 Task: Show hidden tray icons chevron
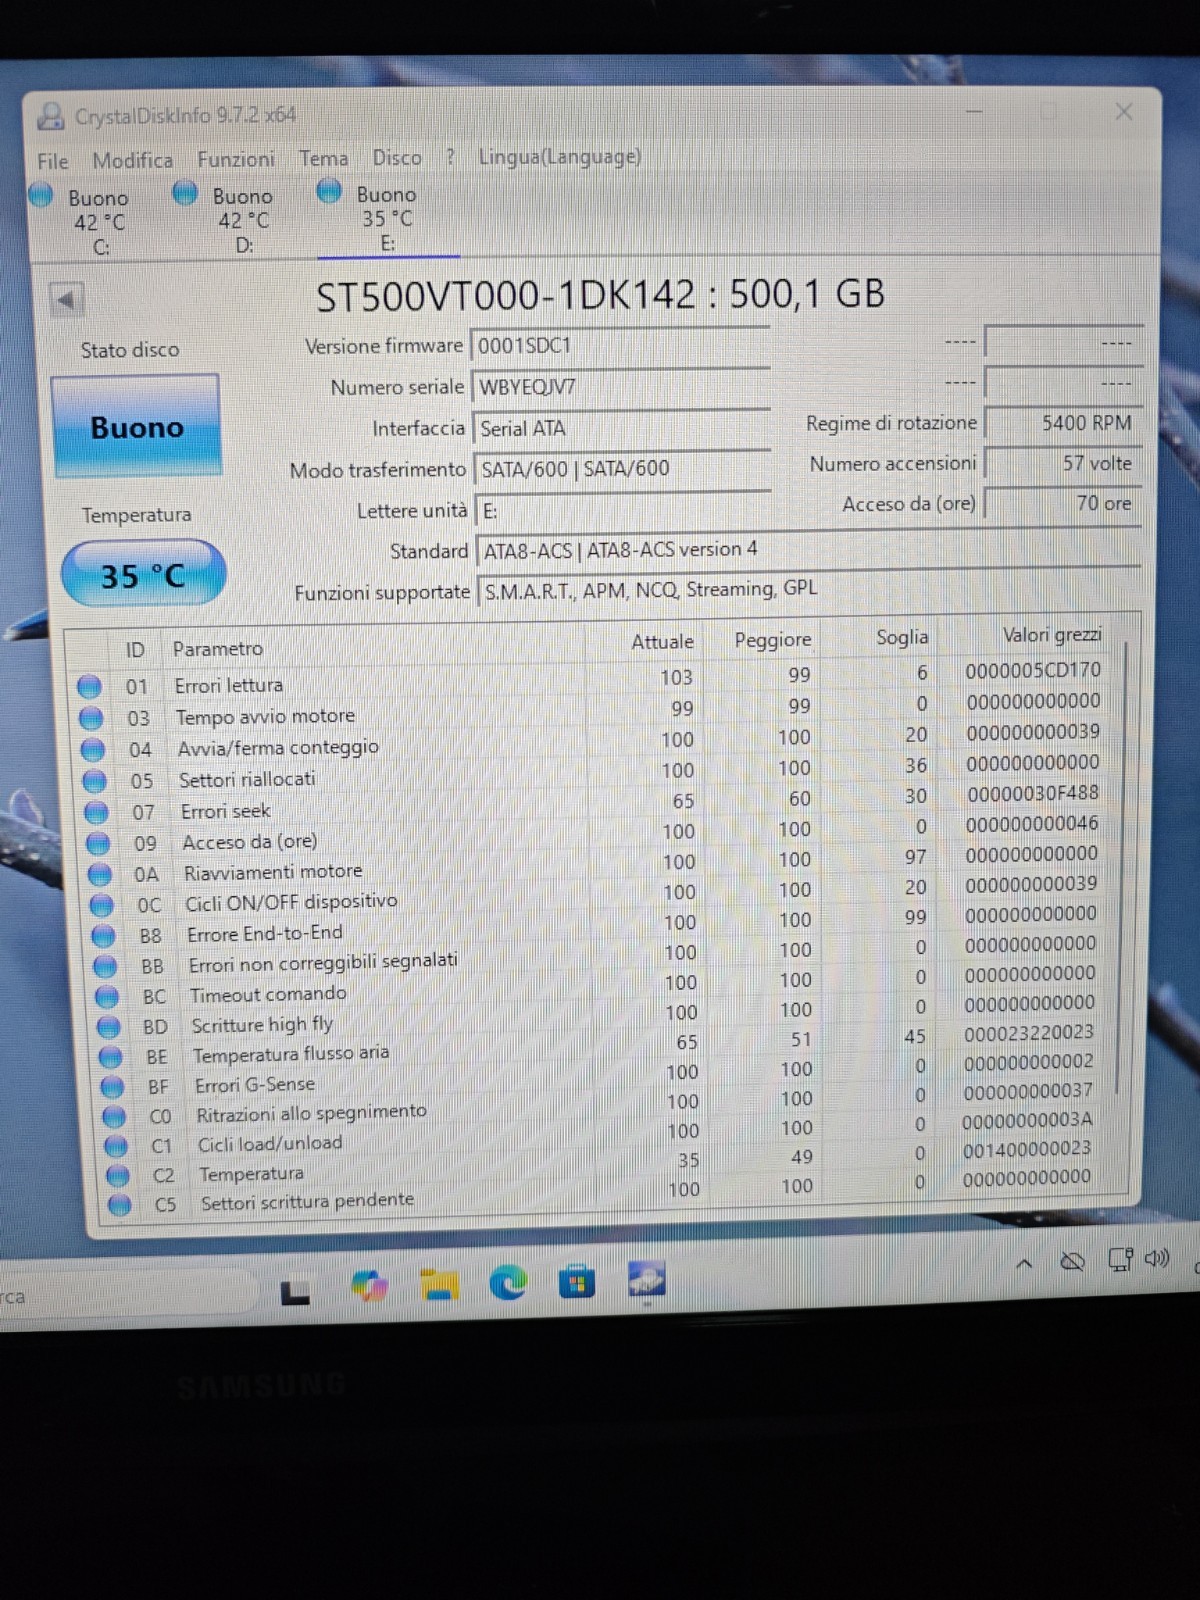(x=1024, y=1264)
